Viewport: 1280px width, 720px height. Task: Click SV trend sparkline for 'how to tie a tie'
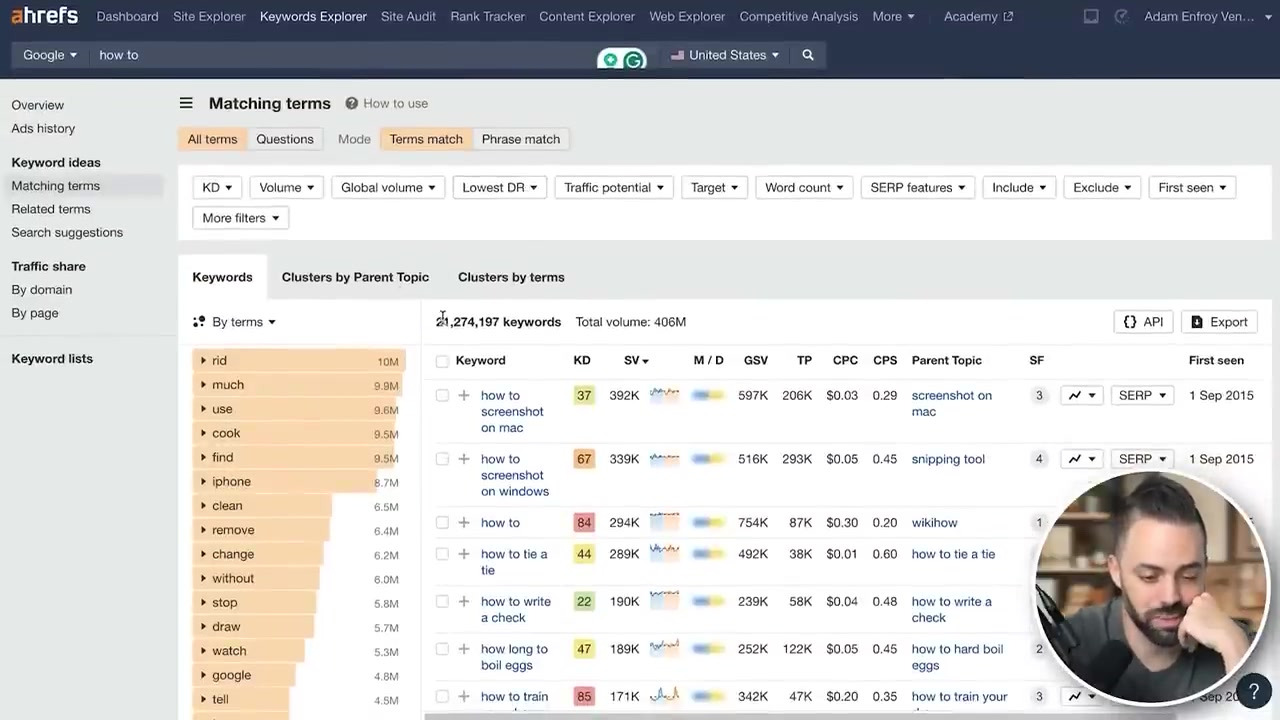[664, 552]
